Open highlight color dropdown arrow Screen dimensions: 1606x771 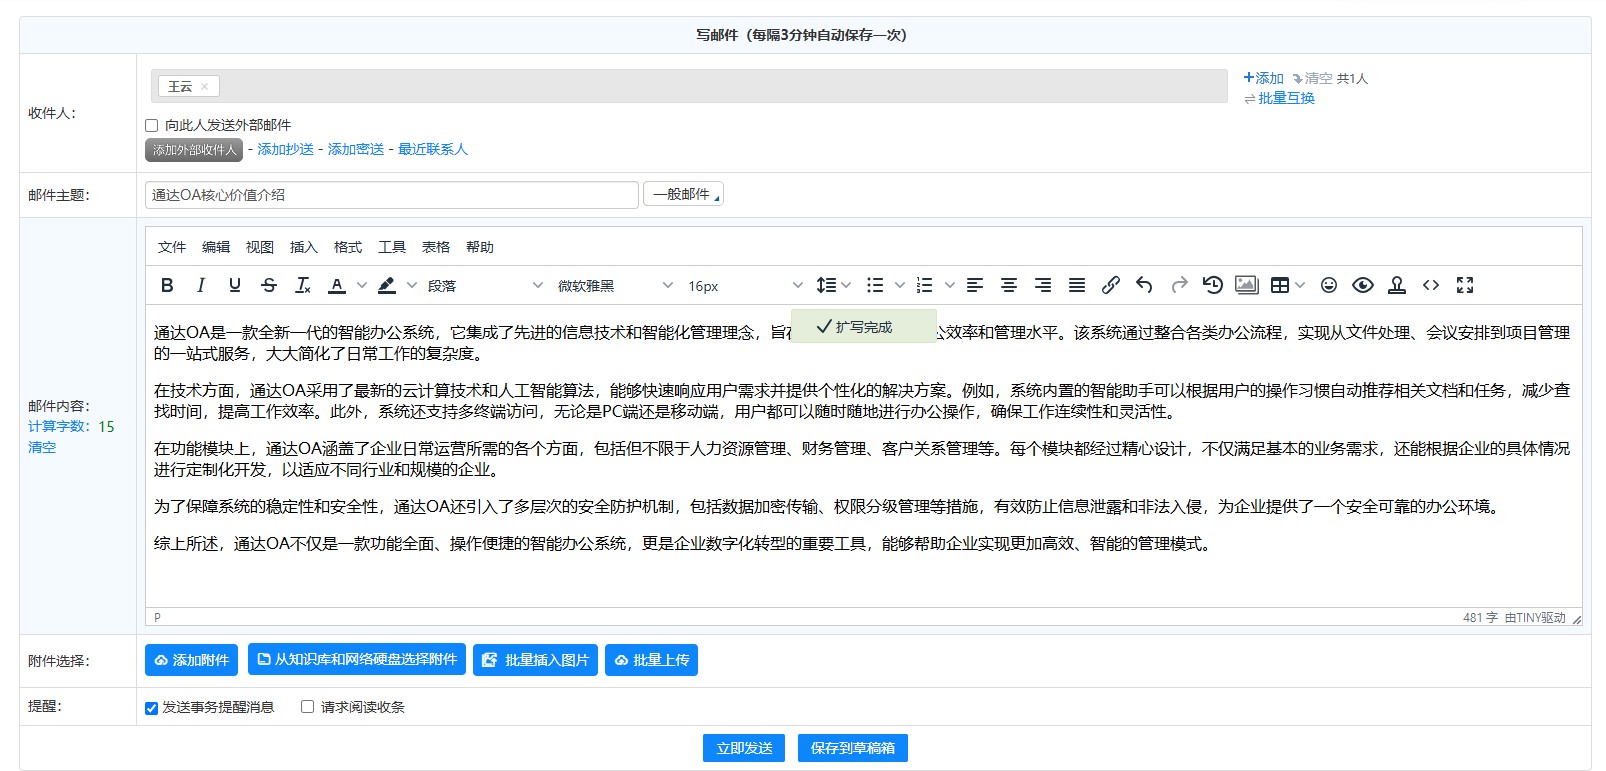[x=411, y=285]
